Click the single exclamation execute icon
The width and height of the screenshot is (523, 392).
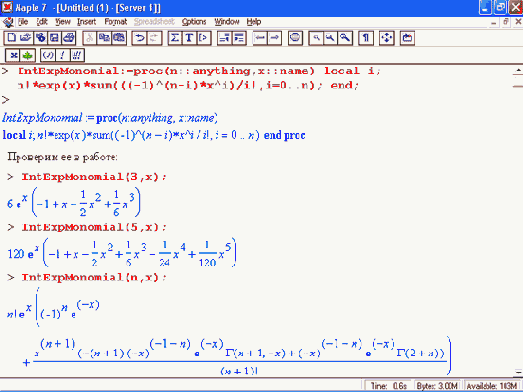63,55
